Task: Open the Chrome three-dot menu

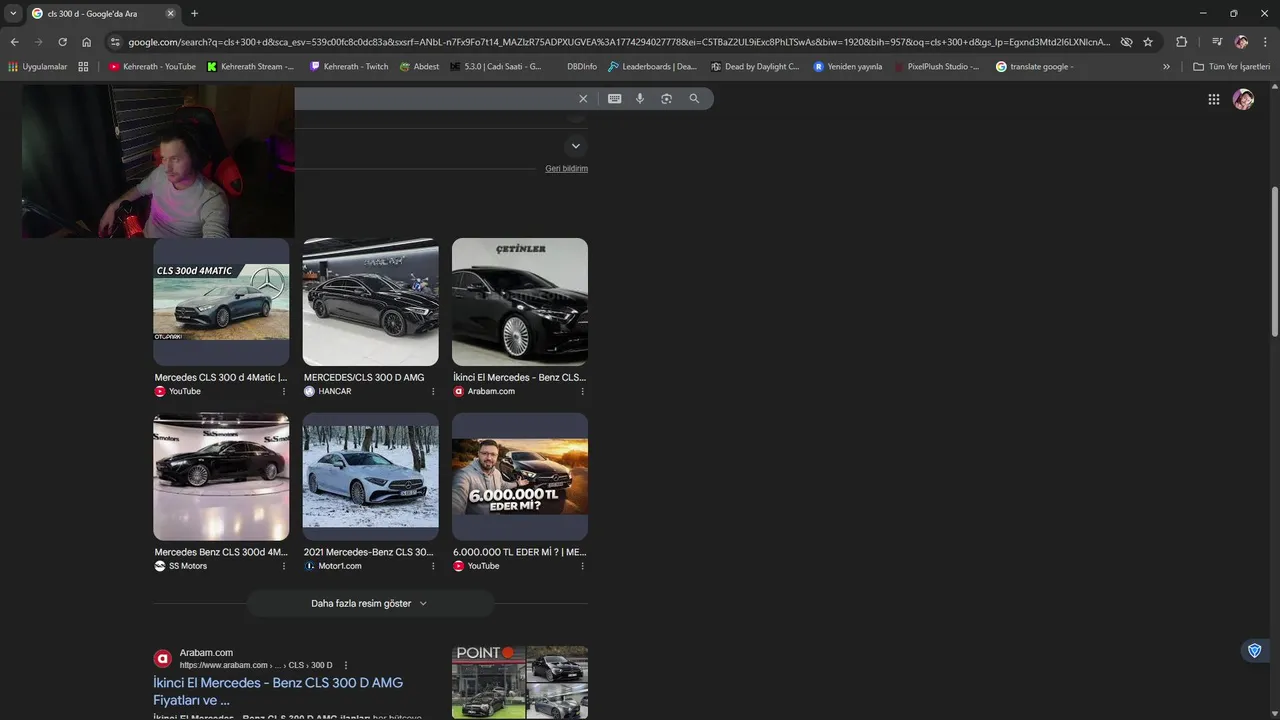Action: coord(1265,42)
